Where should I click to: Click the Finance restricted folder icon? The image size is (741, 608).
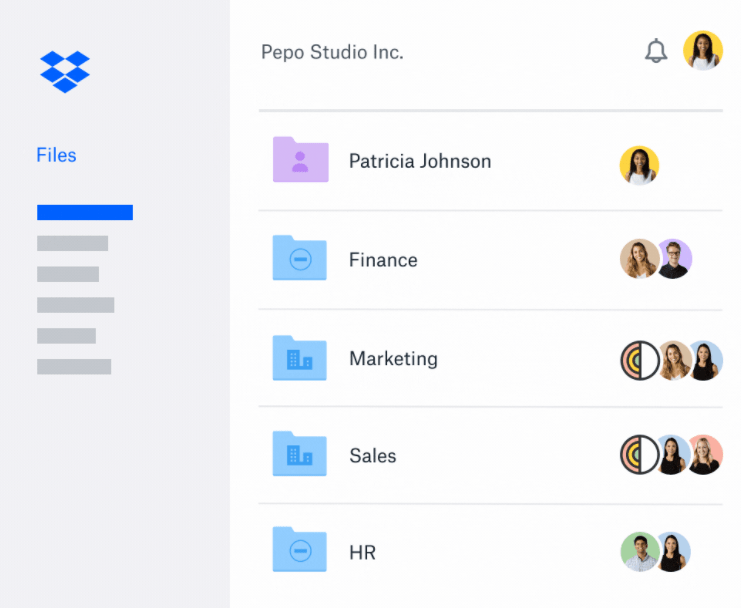coord(300,259)
